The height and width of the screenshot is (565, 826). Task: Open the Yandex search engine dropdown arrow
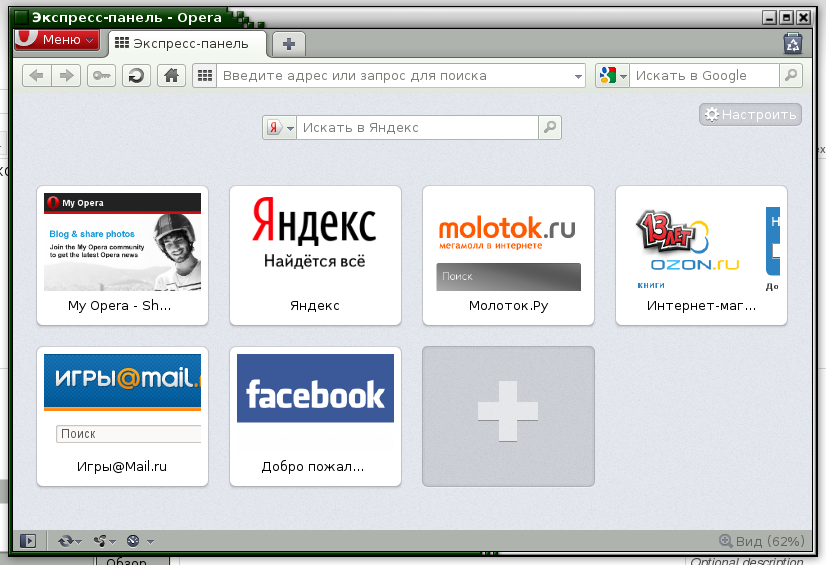pyautogui.click(x=290, y=128)
